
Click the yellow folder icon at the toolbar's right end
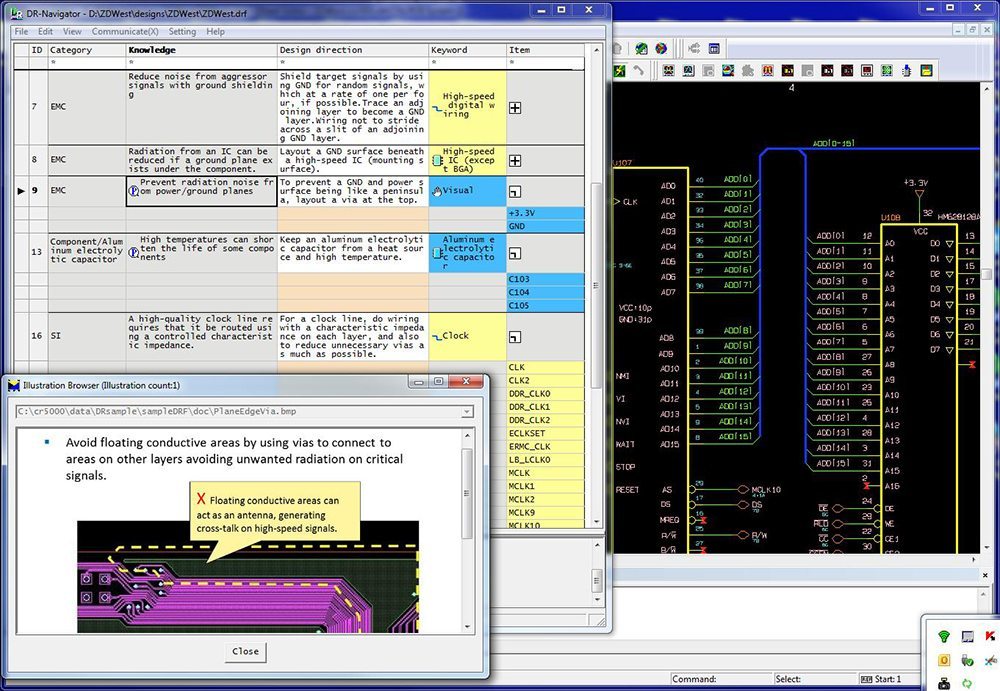click(x=926, y=71)
